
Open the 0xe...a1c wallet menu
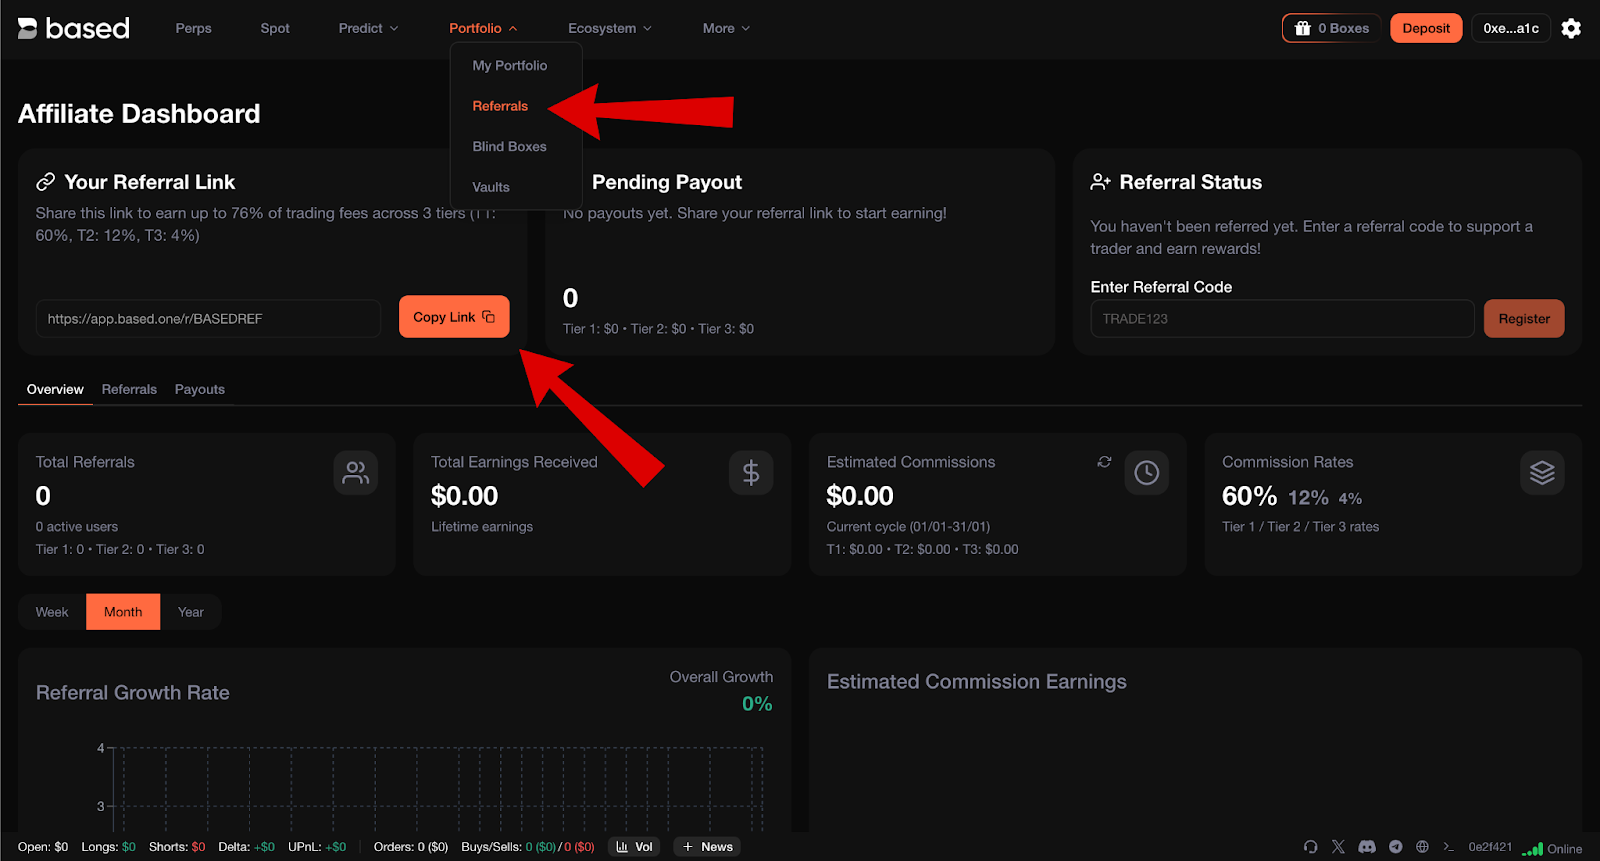1511,28
